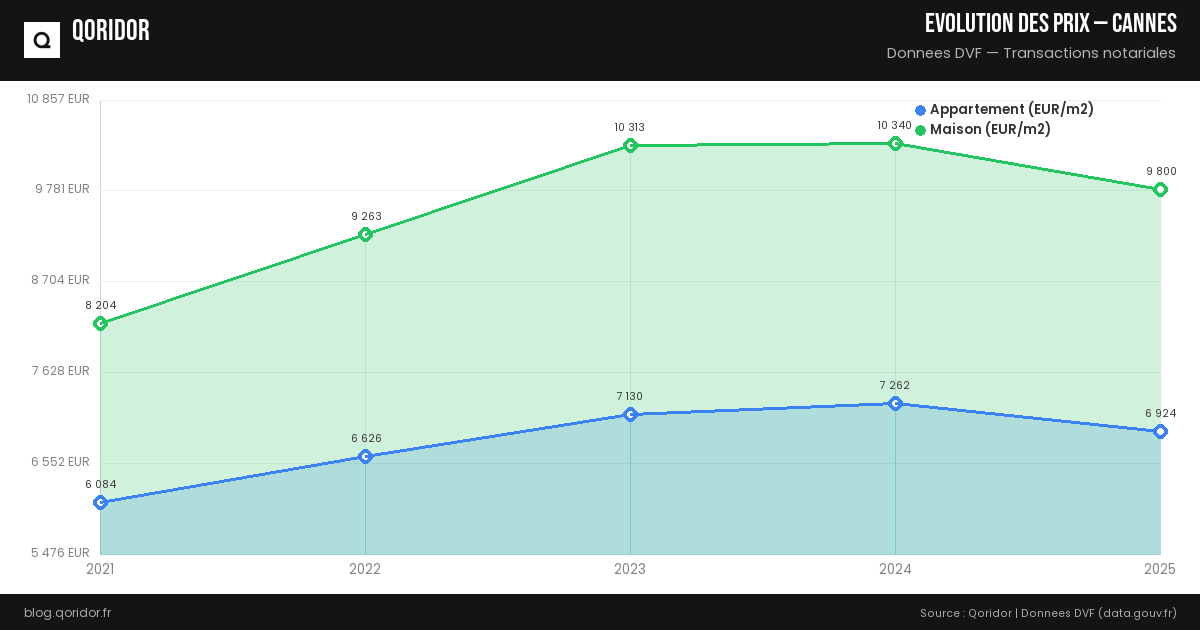Click the QORIDOR brand name
This screenshot has height=630, width=1200.
(111, 31)
